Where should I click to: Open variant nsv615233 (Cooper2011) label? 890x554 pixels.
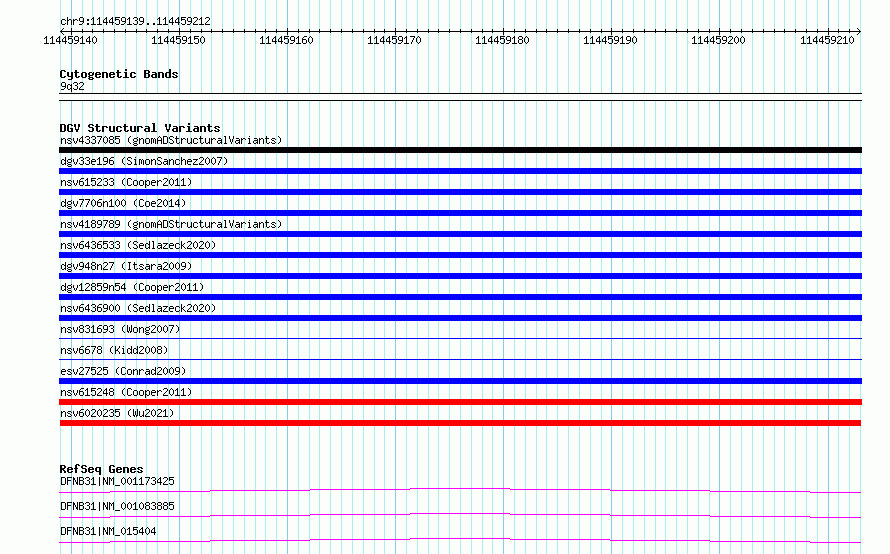(x=126, y=182)
